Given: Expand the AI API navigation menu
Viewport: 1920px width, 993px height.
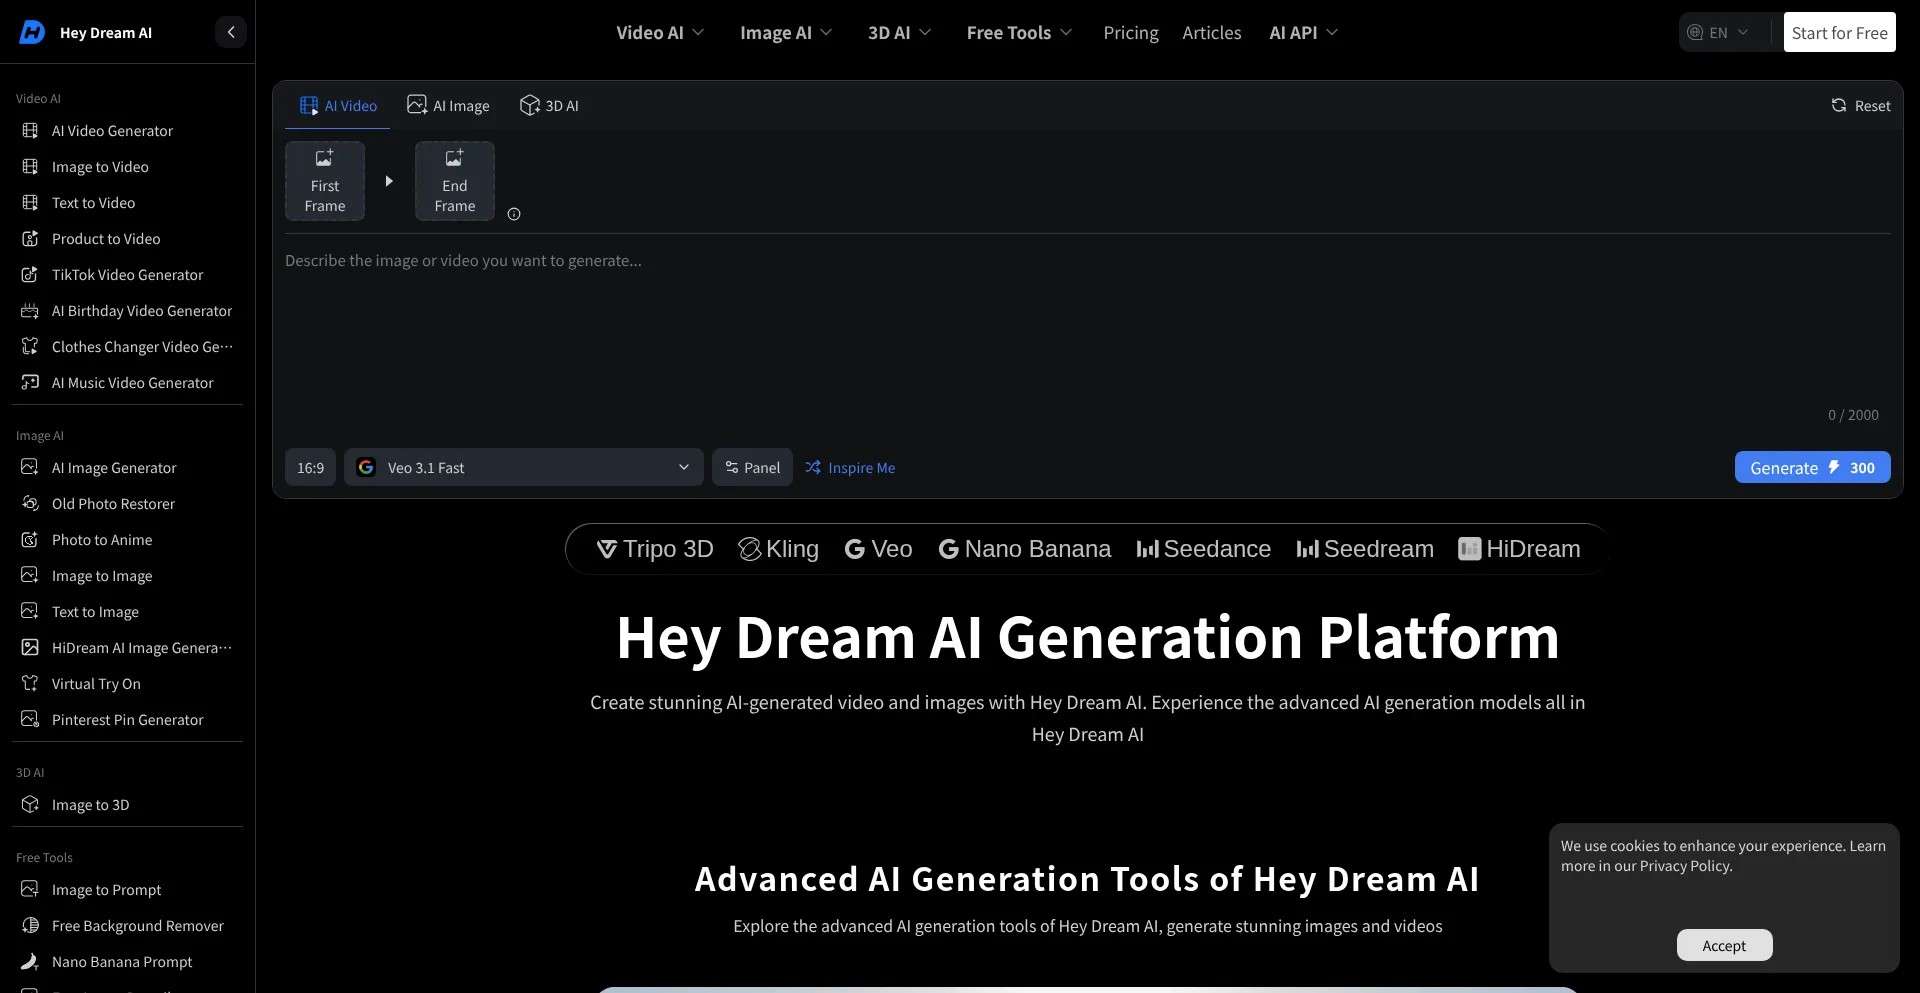Looking at the screenshot, I should coord(1303,33).
